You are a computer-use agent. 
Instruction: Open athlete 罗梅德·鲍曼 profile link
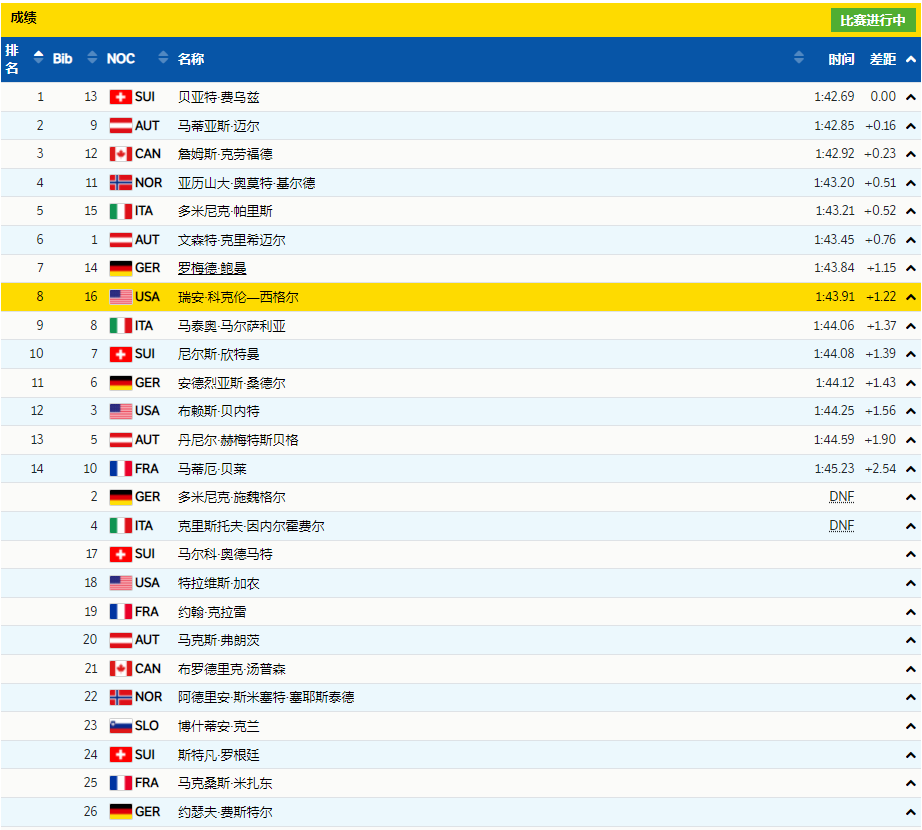click(211, 268)
